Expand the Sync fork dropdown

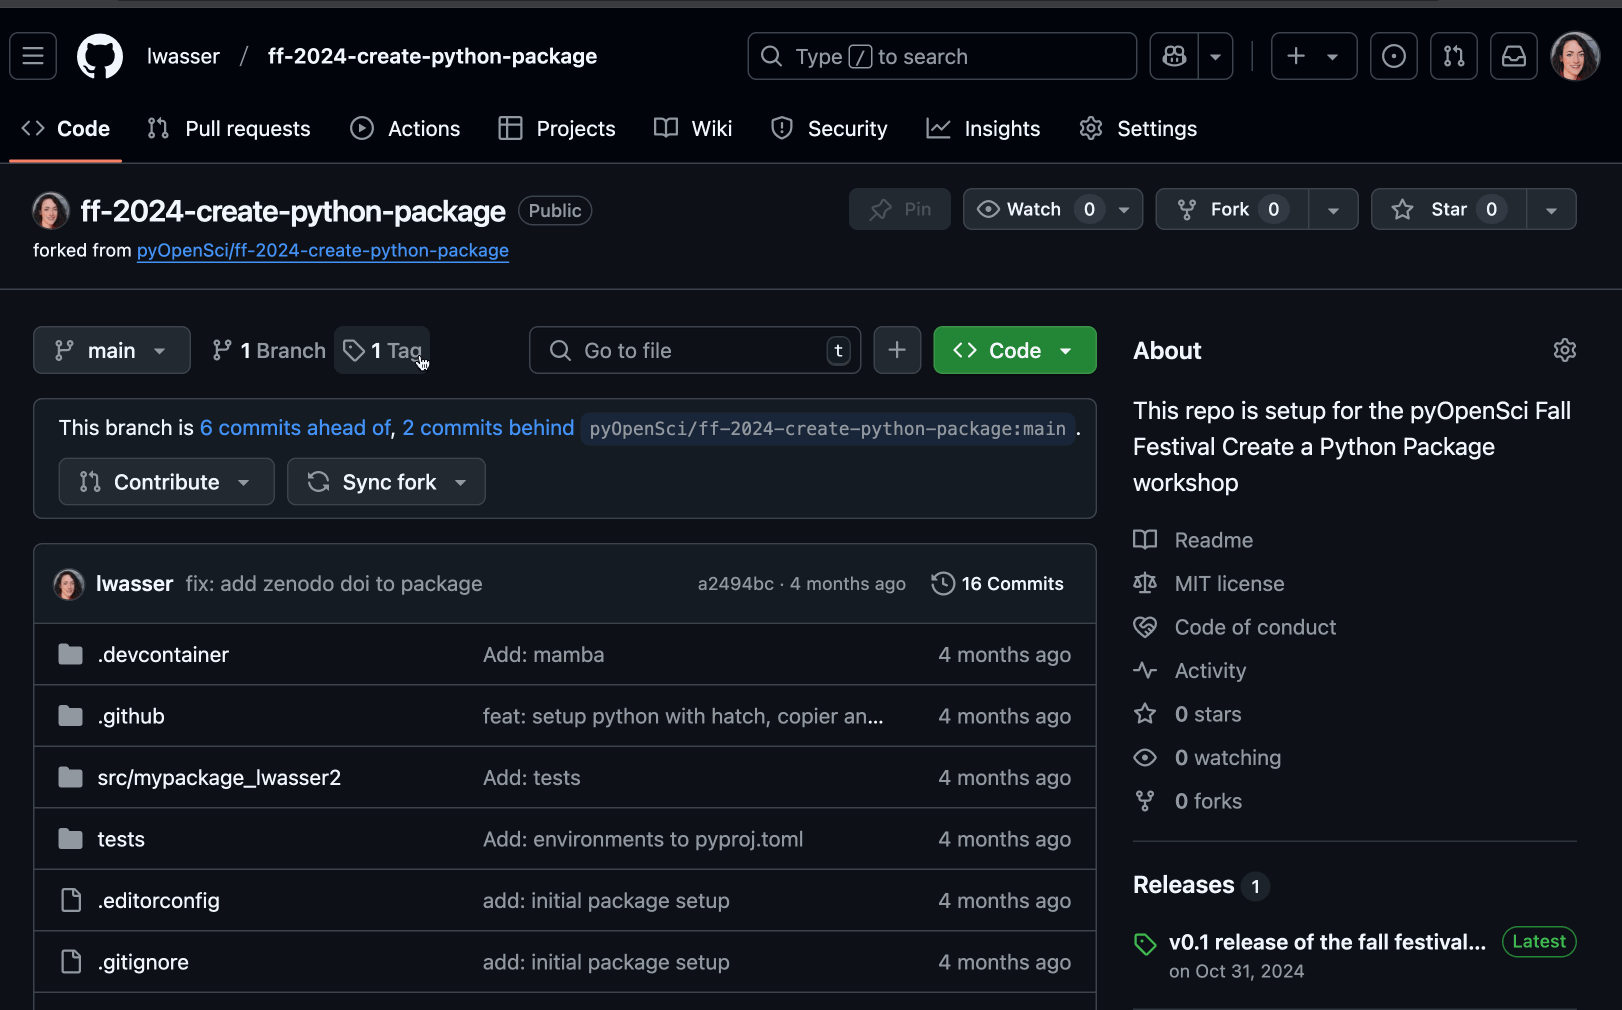tap(386, 482)
